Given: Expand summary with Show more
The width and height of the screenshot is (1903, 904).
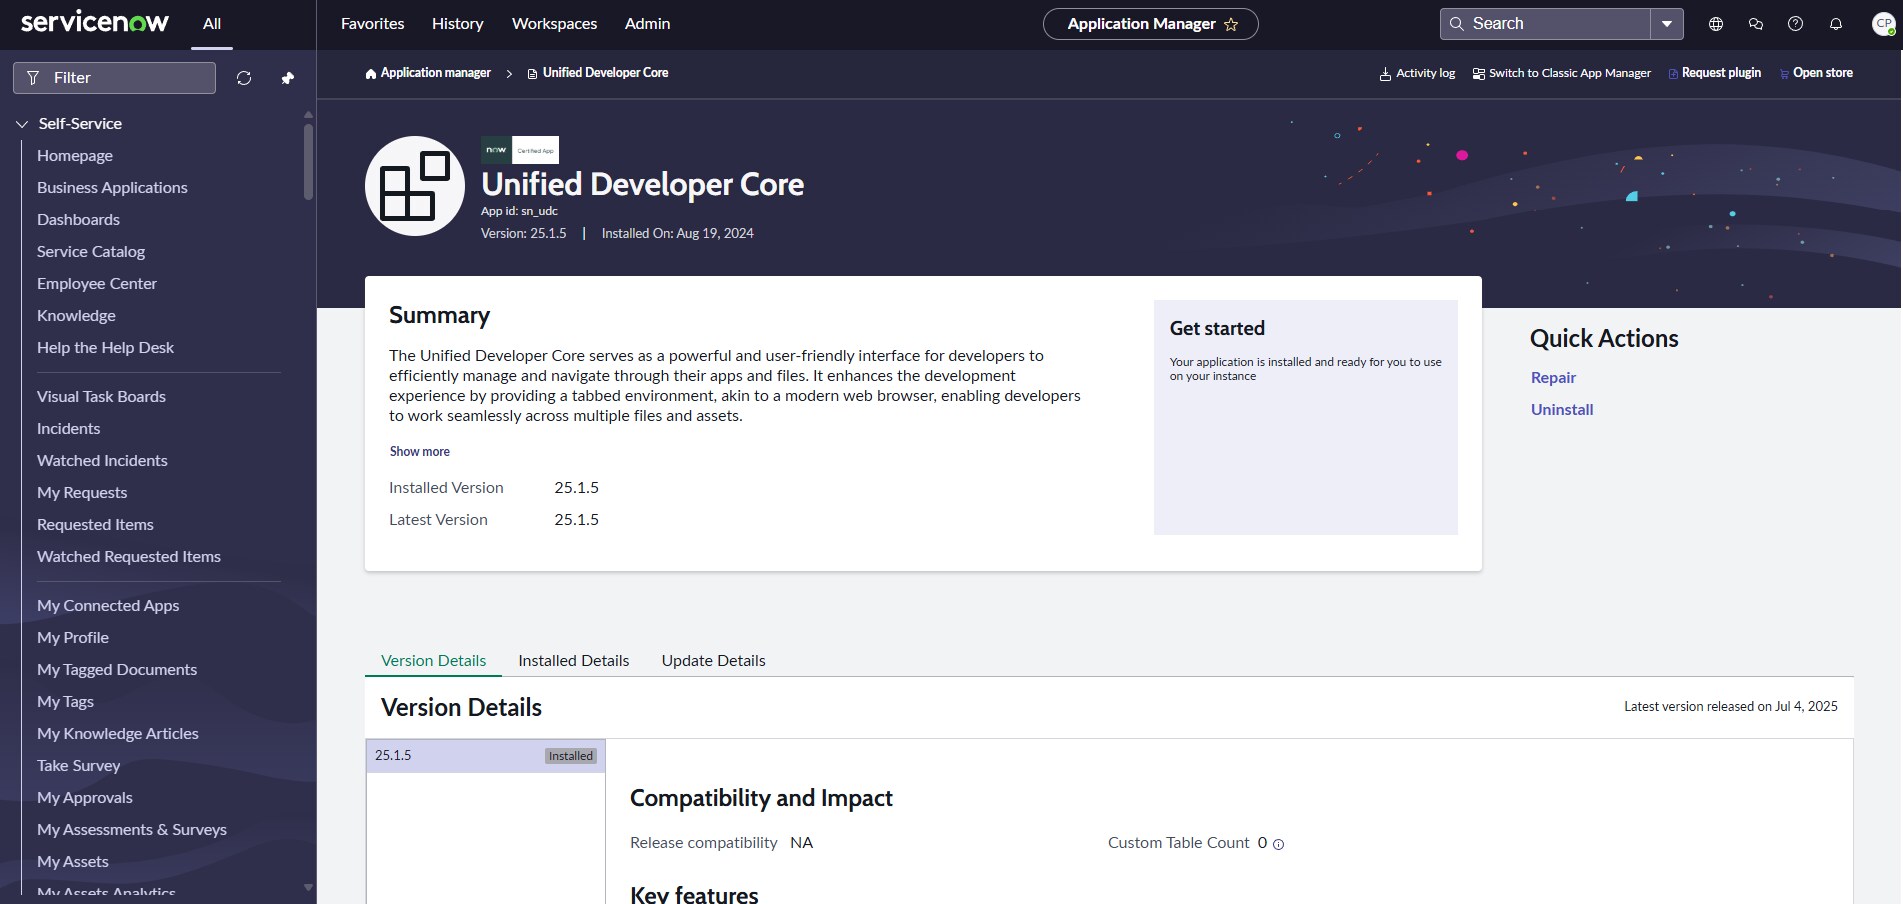Looking at the screenshot, I should (419, 452).
